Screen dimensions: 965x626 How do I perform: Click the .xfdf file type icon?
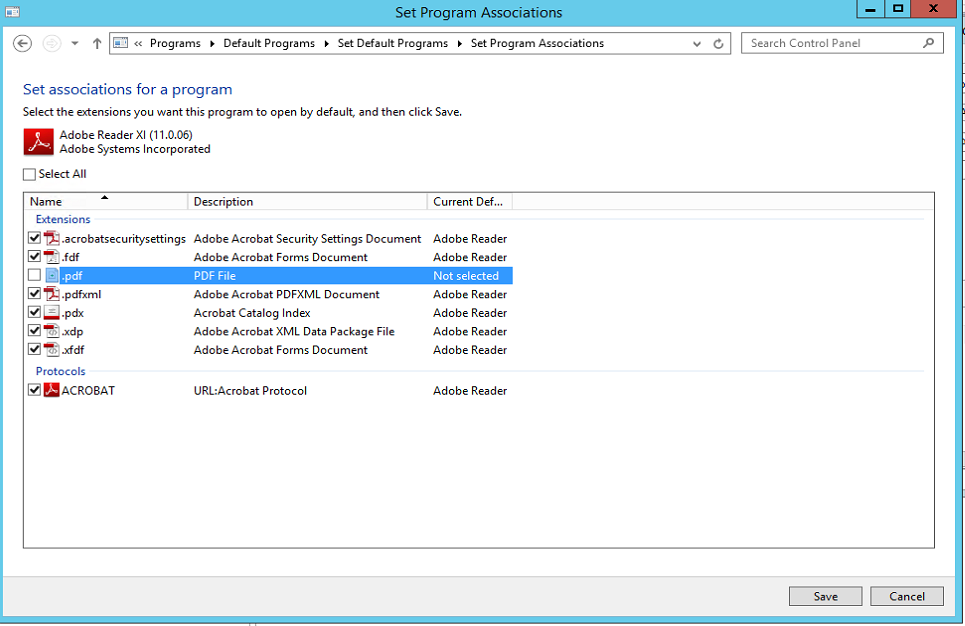click(52, 349)
